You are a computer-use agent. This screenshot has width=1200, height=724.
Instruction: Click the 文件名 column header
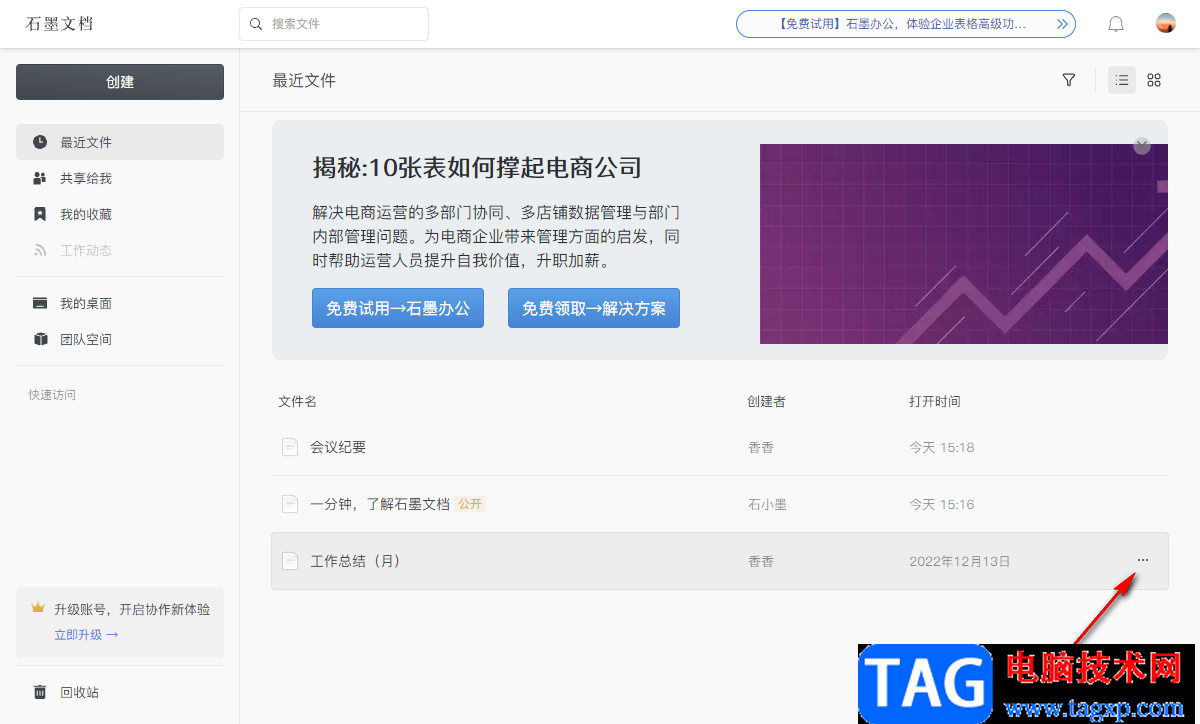[297, 401]
